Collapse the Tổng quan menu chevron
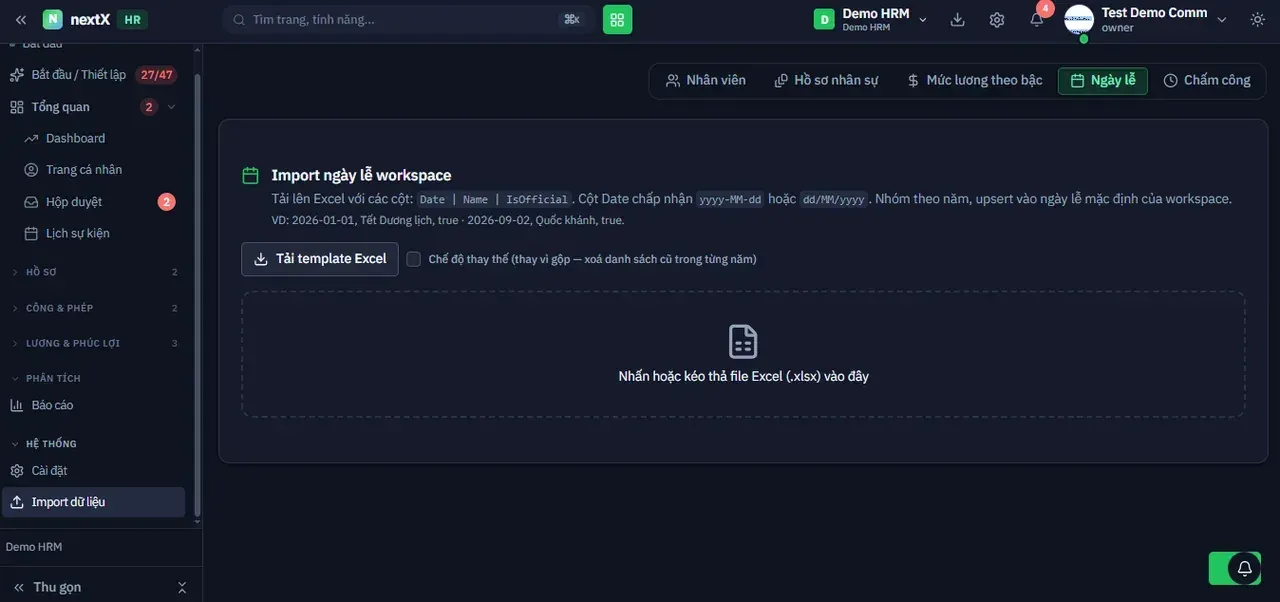The image size is (1280, 602). [x=171, y=107]
